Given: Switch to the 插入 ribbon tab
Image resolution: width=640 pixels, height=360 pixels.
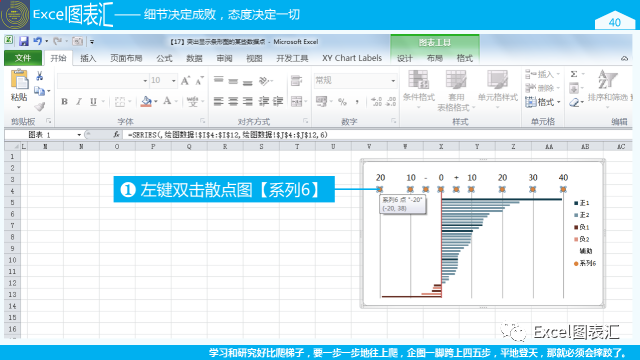Looking at the screenshot, I should [x=88, y=58].
